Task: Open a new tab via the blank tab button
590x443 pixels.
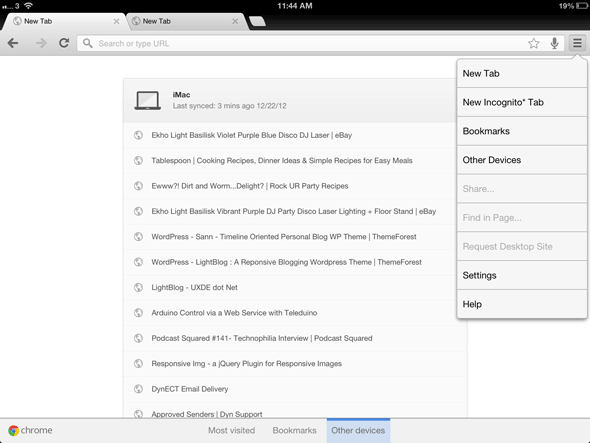Action: pos(257,21)
